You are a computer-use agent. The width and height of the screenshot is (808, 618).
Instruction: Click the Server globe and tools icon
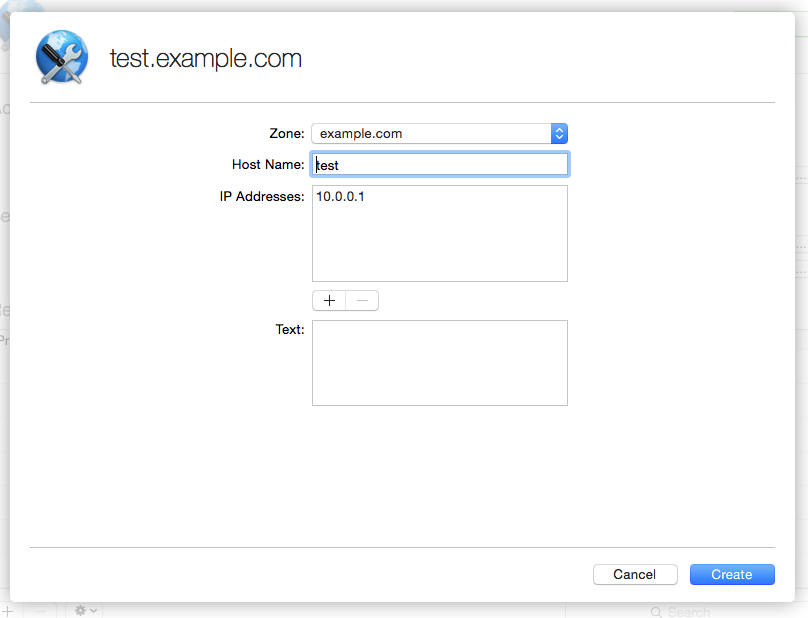pos(62,57)
